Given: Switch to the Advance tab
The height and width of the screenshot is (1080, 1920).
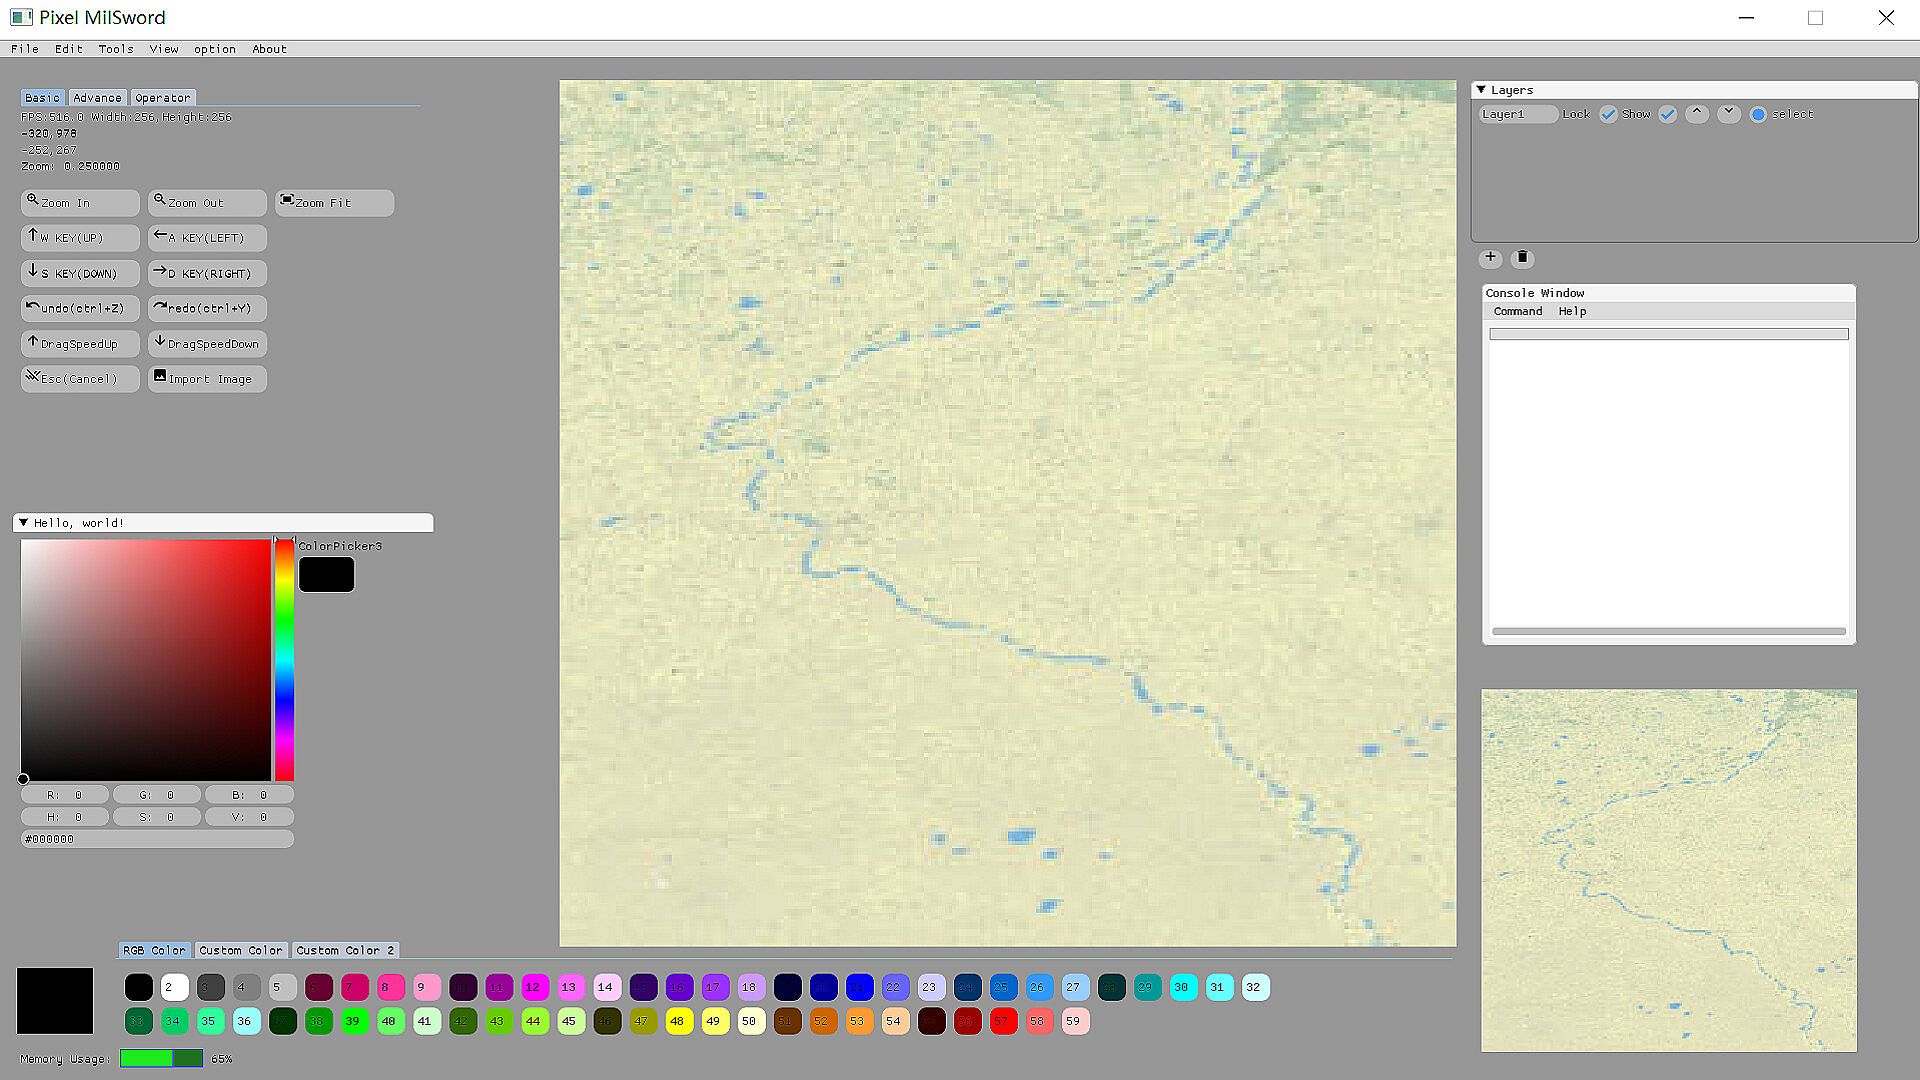Looking at the screenshot, I should (97, 98).
